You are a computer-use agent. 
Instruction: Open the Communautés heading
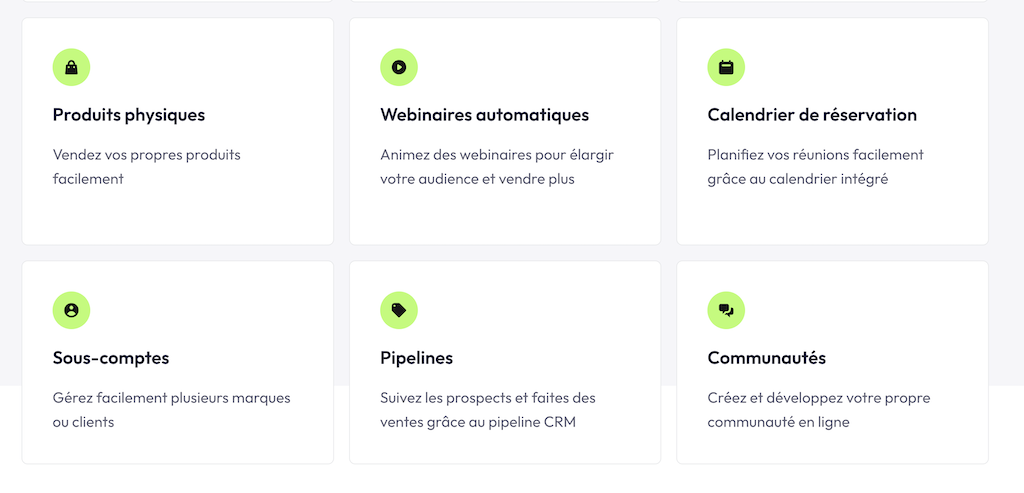(767, 358)
